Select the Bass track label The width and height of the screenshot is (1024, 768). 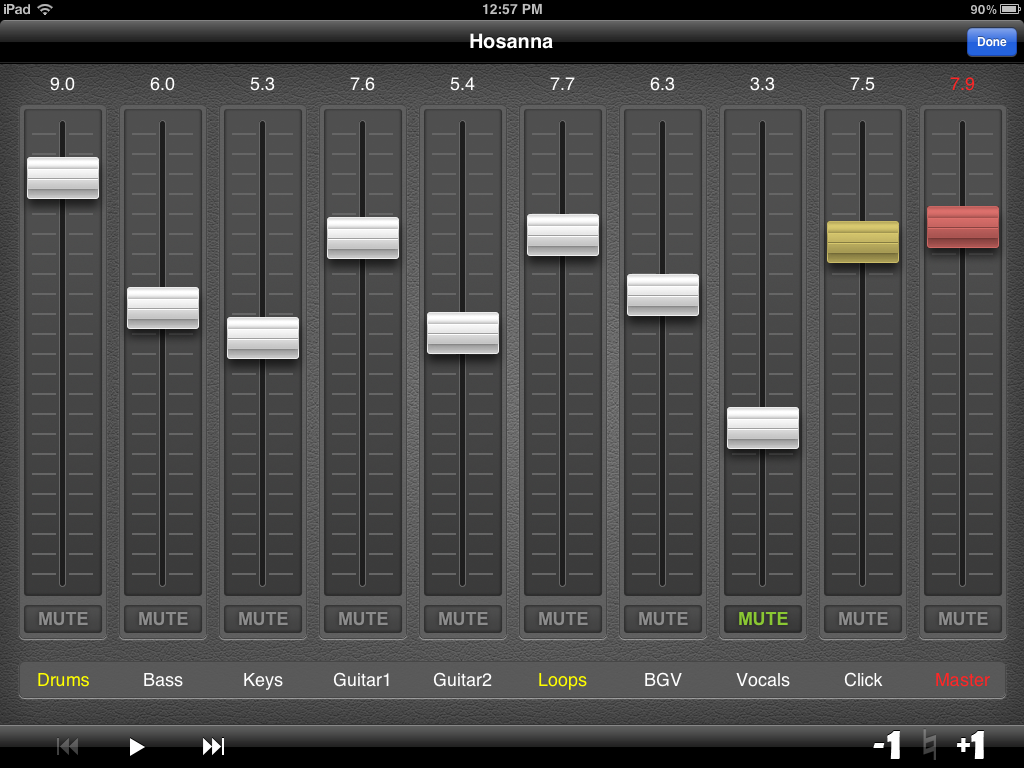[163, 680]
